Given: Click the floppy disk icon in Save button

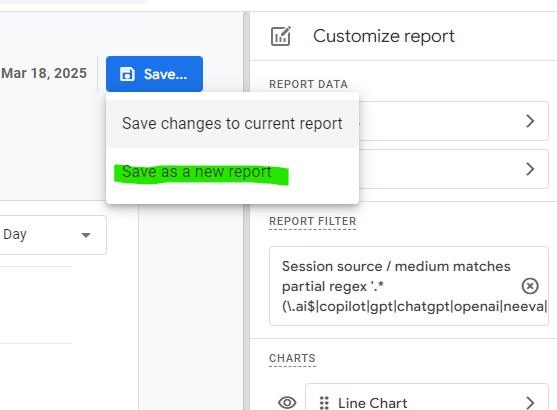Looking at the screenshot, I should [127, 74].
